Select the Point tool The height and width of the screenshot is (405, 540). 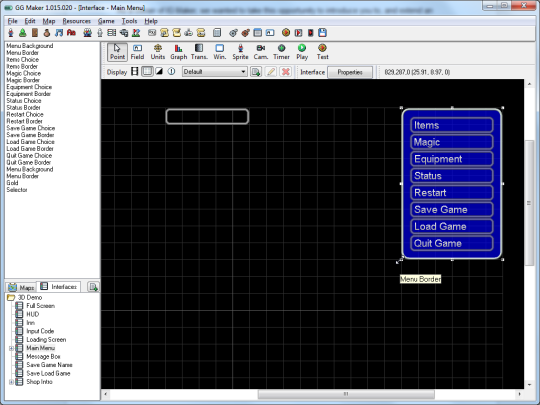coord(117,52)
